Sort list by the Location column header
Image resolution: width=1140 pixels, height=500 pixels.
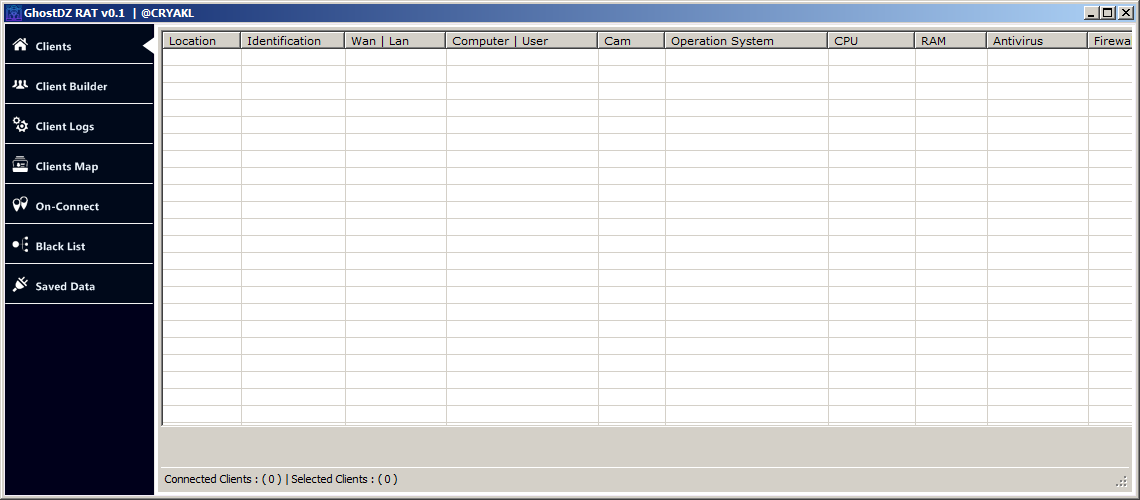pyautogui.click(x=201, y=41)
